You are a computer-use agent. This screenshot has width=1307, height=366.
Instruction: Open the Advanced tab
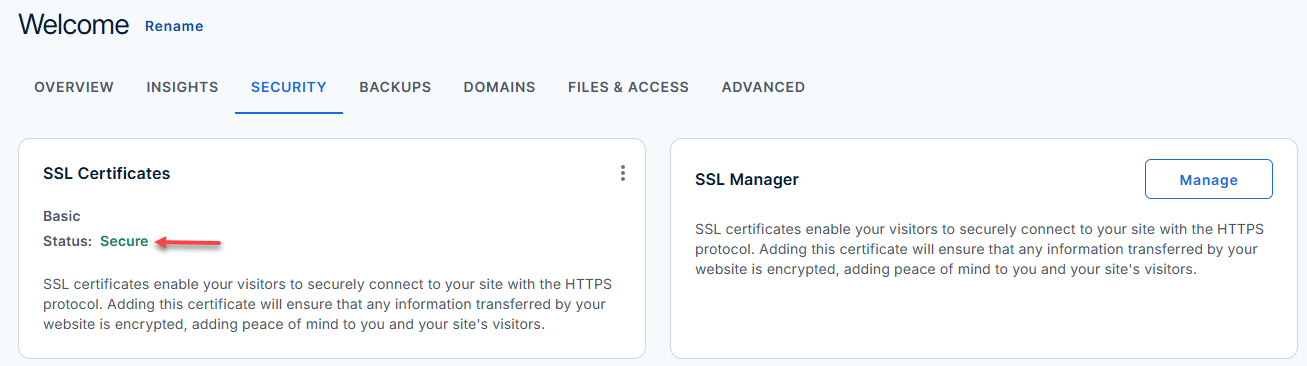(x=763, y=87)
